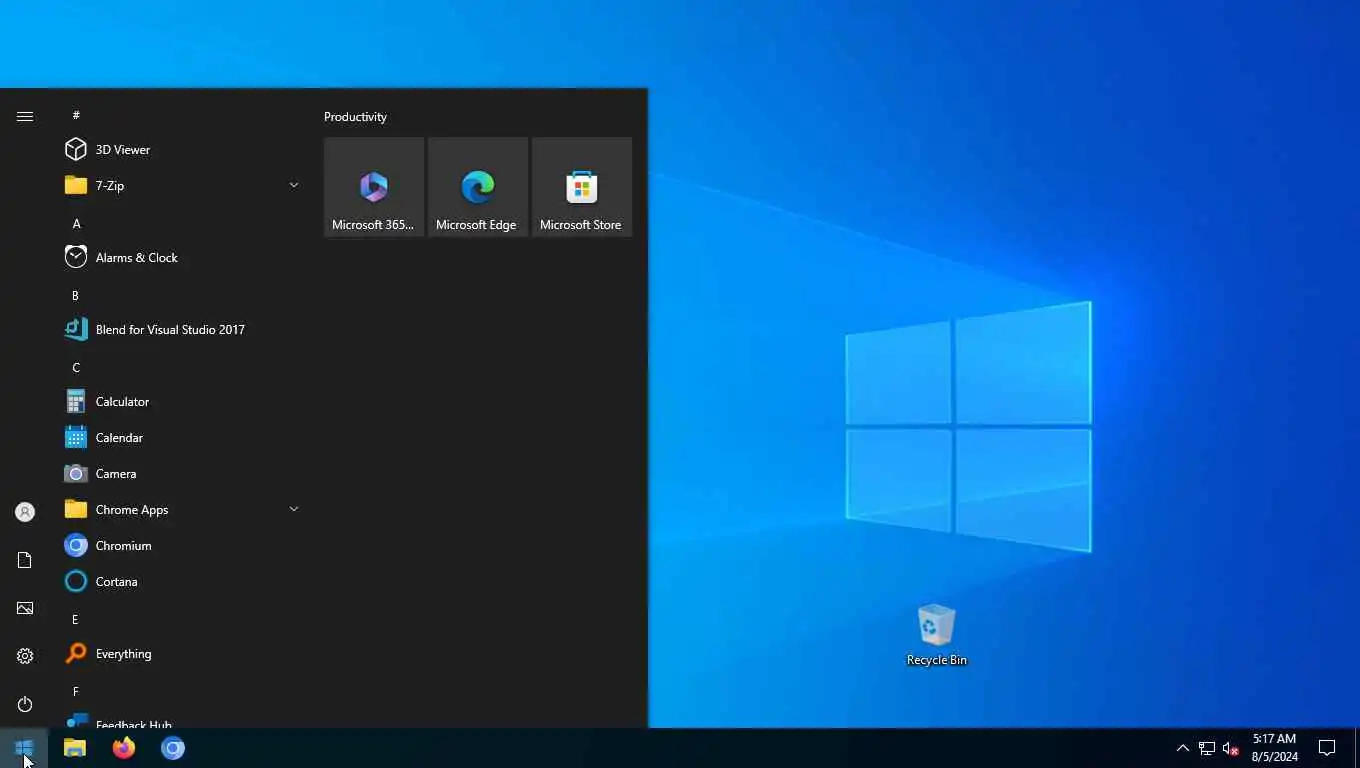Click the Power button in Start
This screenshot has height=768, width=1360.
tap(25, 704)
